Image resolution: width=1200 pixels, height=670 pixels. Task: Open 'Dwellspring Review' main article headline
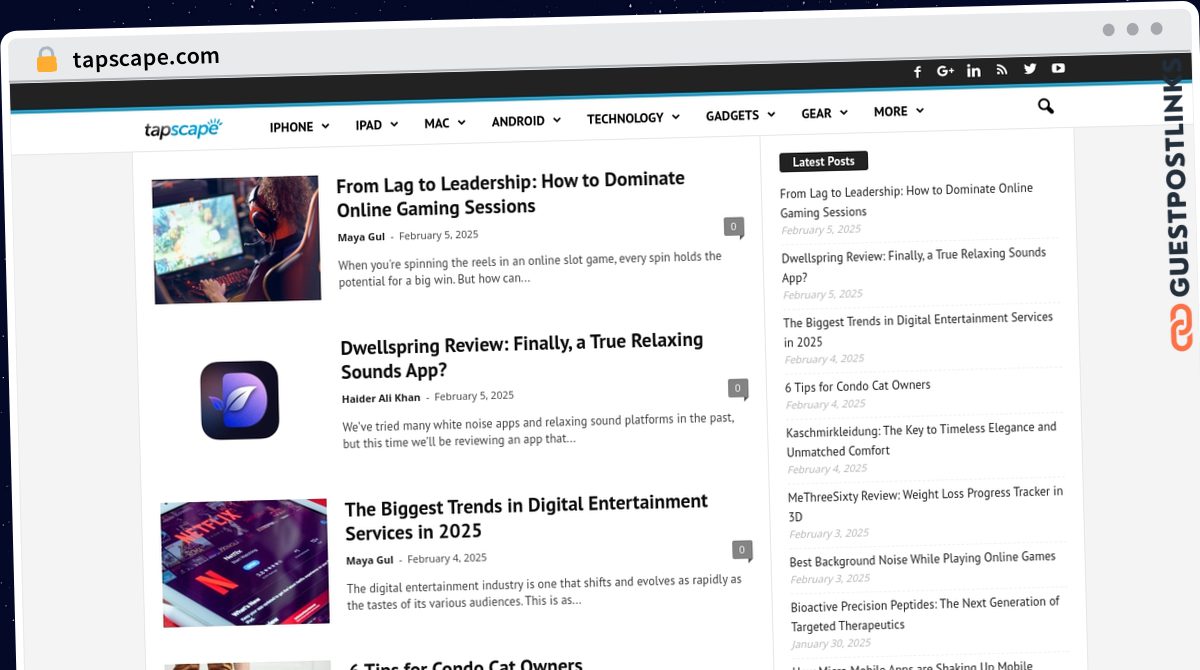pyautogui.click(x=522, y=356)
